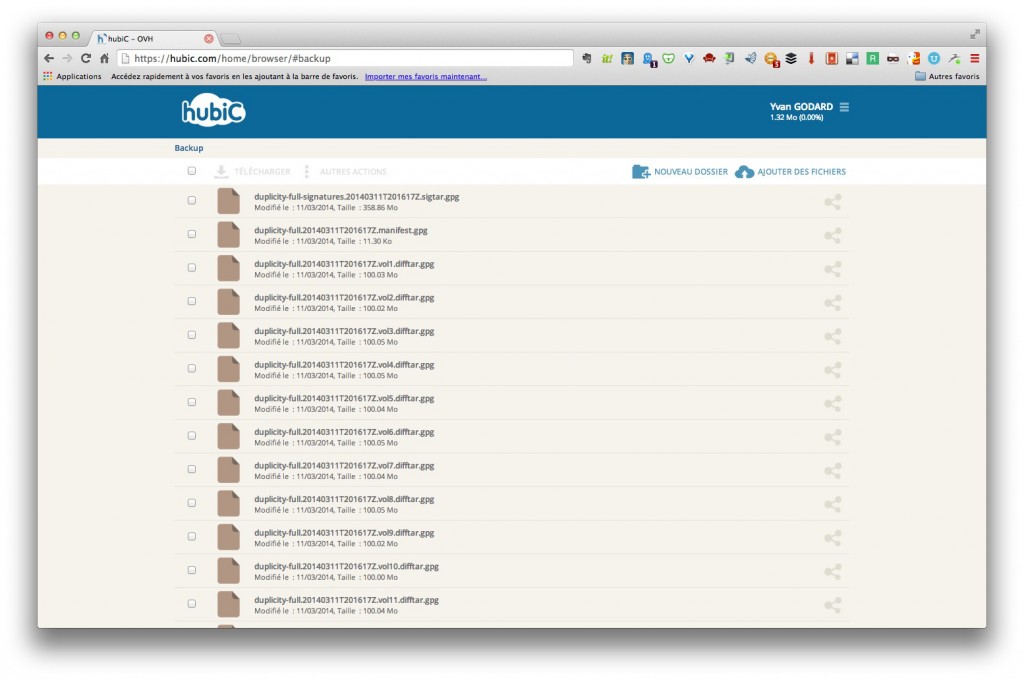This screenshot has height=680, width=1024.
Task: Select the hubiC - OVH browser tab
Action: pos(153,39)
